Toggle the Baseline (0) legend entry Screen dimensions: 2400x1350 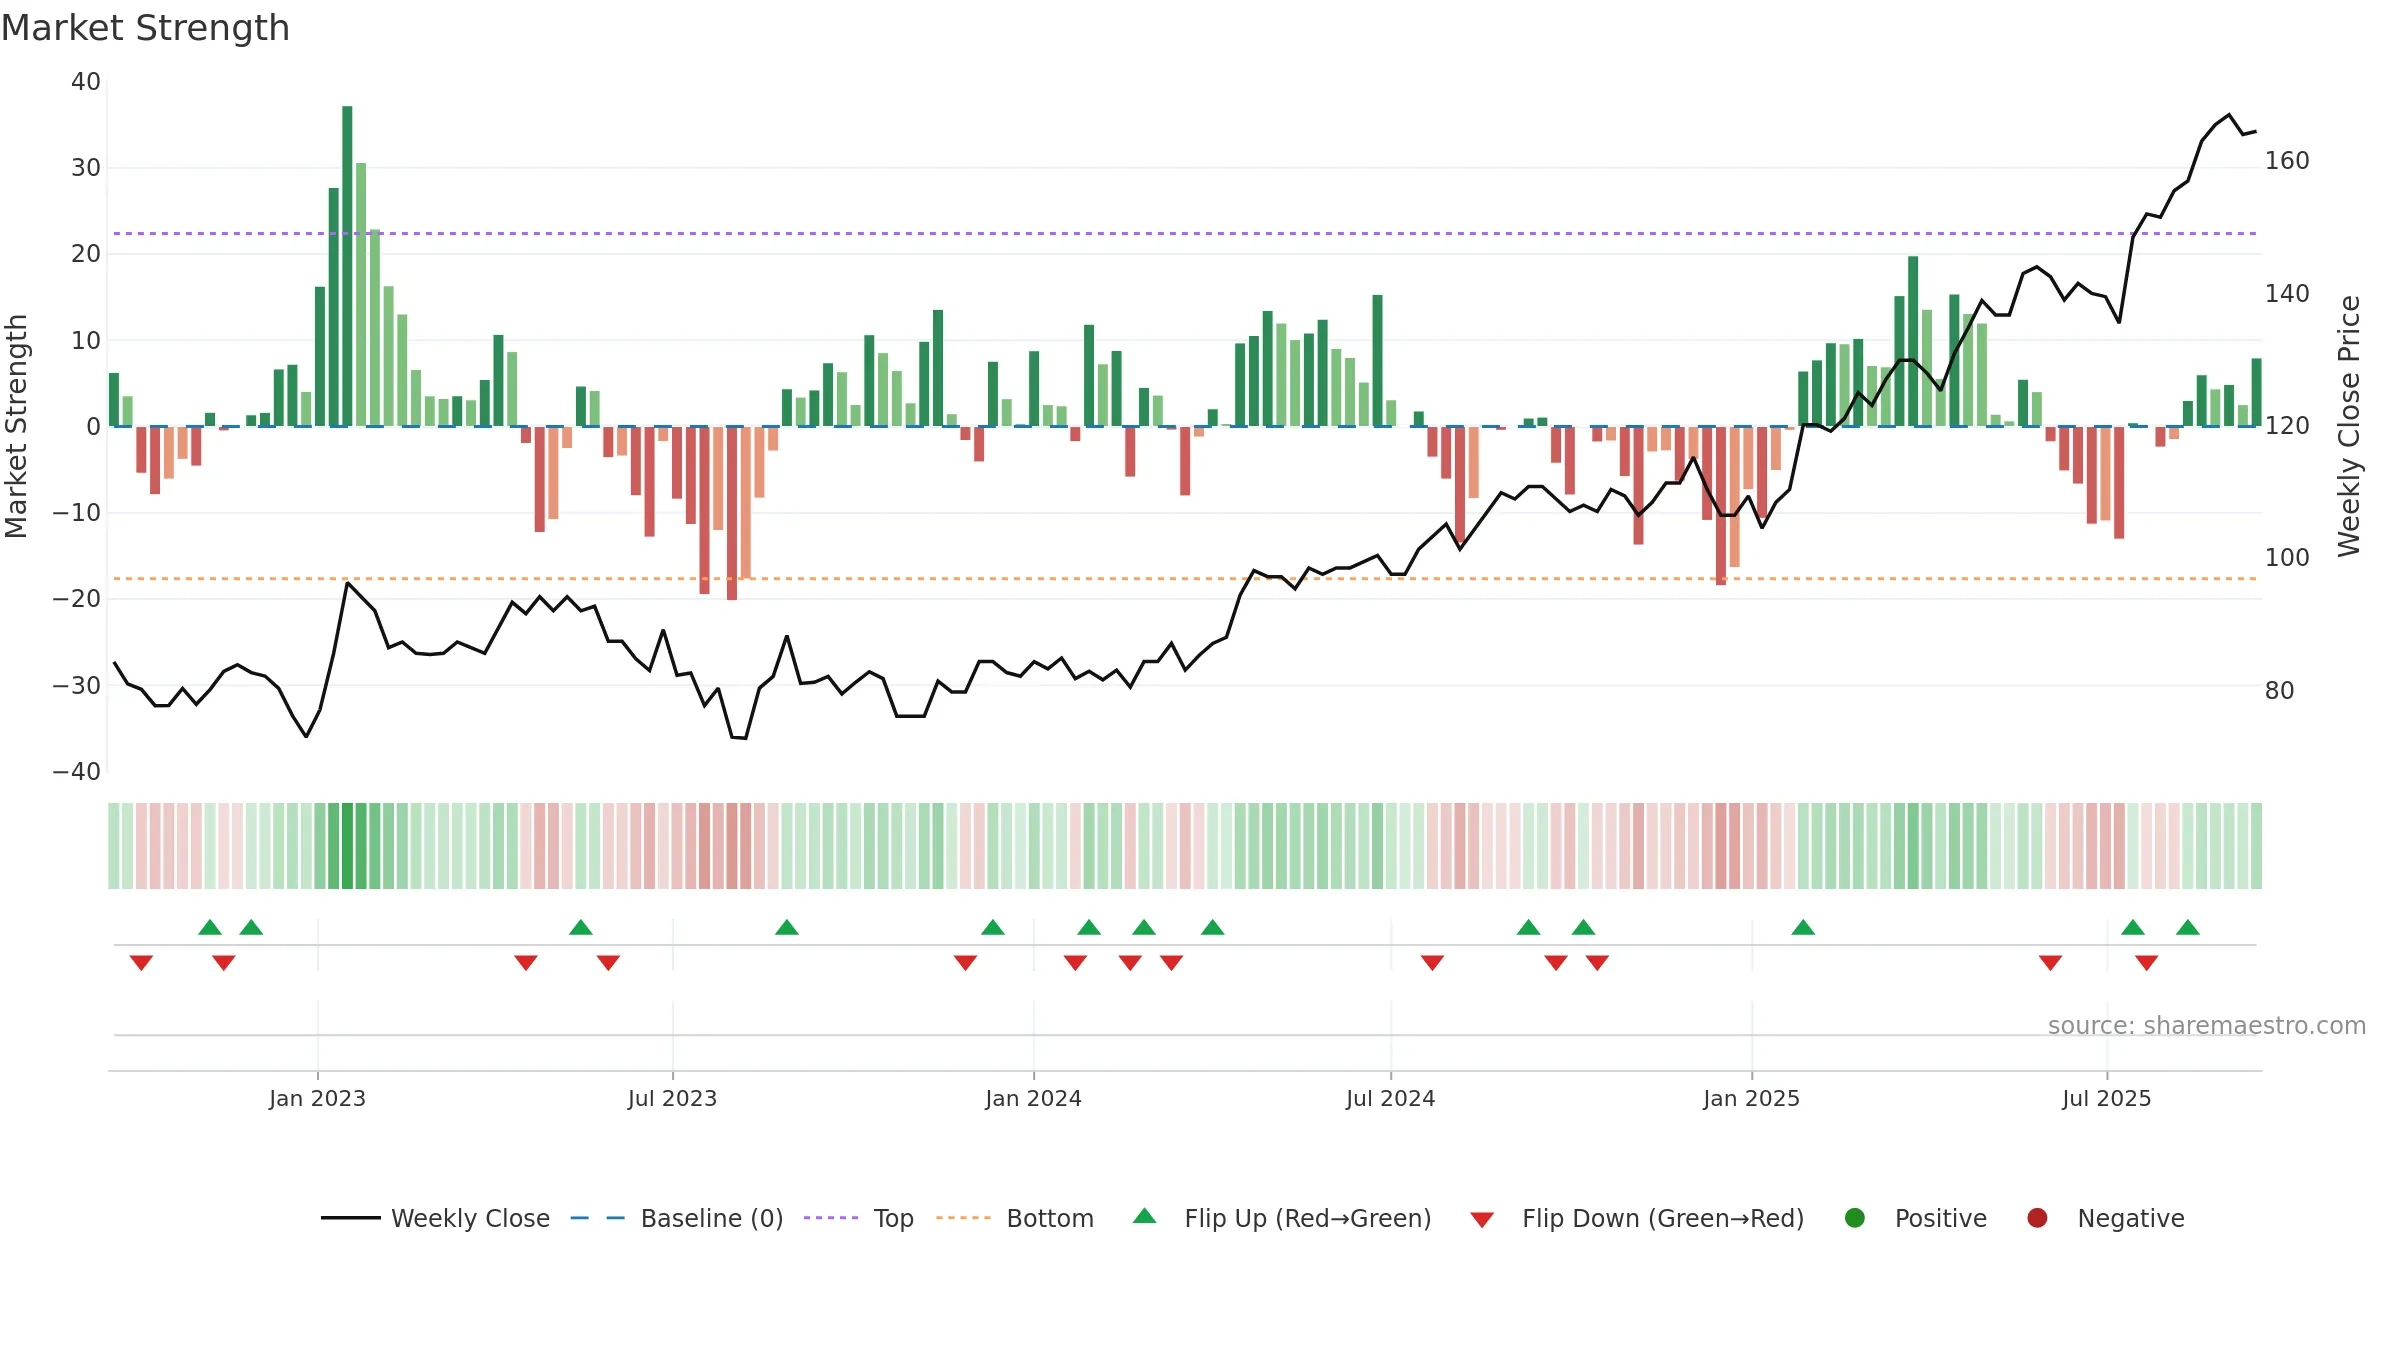(x=677, y=1218)
